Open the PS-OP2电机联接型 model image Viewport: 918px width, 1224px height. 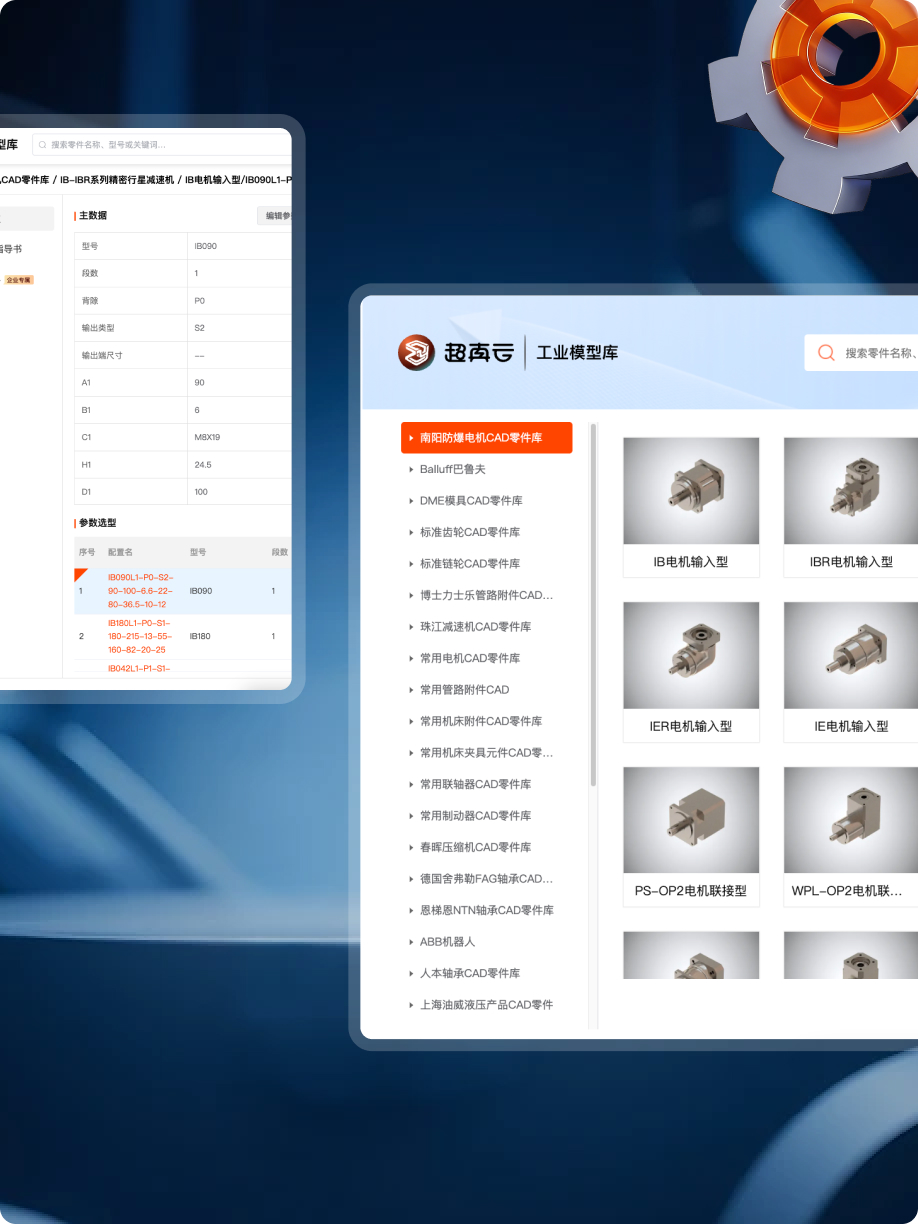[690, 820]
